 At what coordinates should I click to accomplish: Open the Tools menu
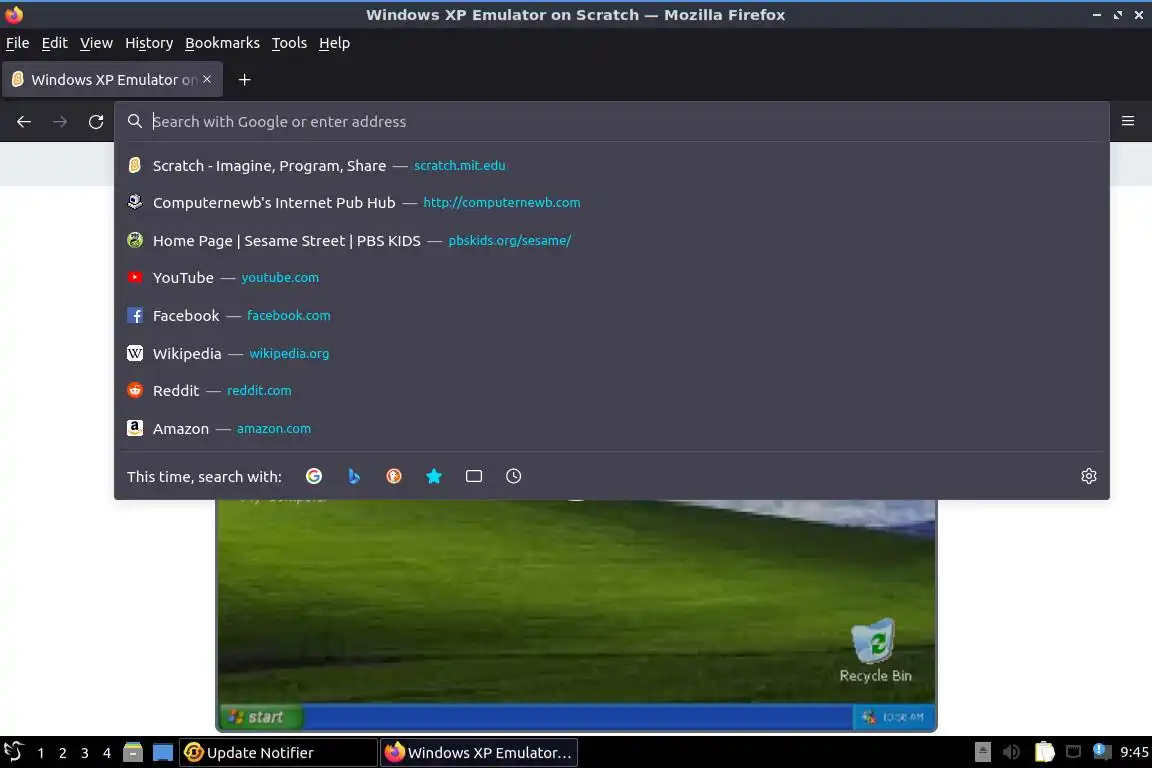(289, 43)
